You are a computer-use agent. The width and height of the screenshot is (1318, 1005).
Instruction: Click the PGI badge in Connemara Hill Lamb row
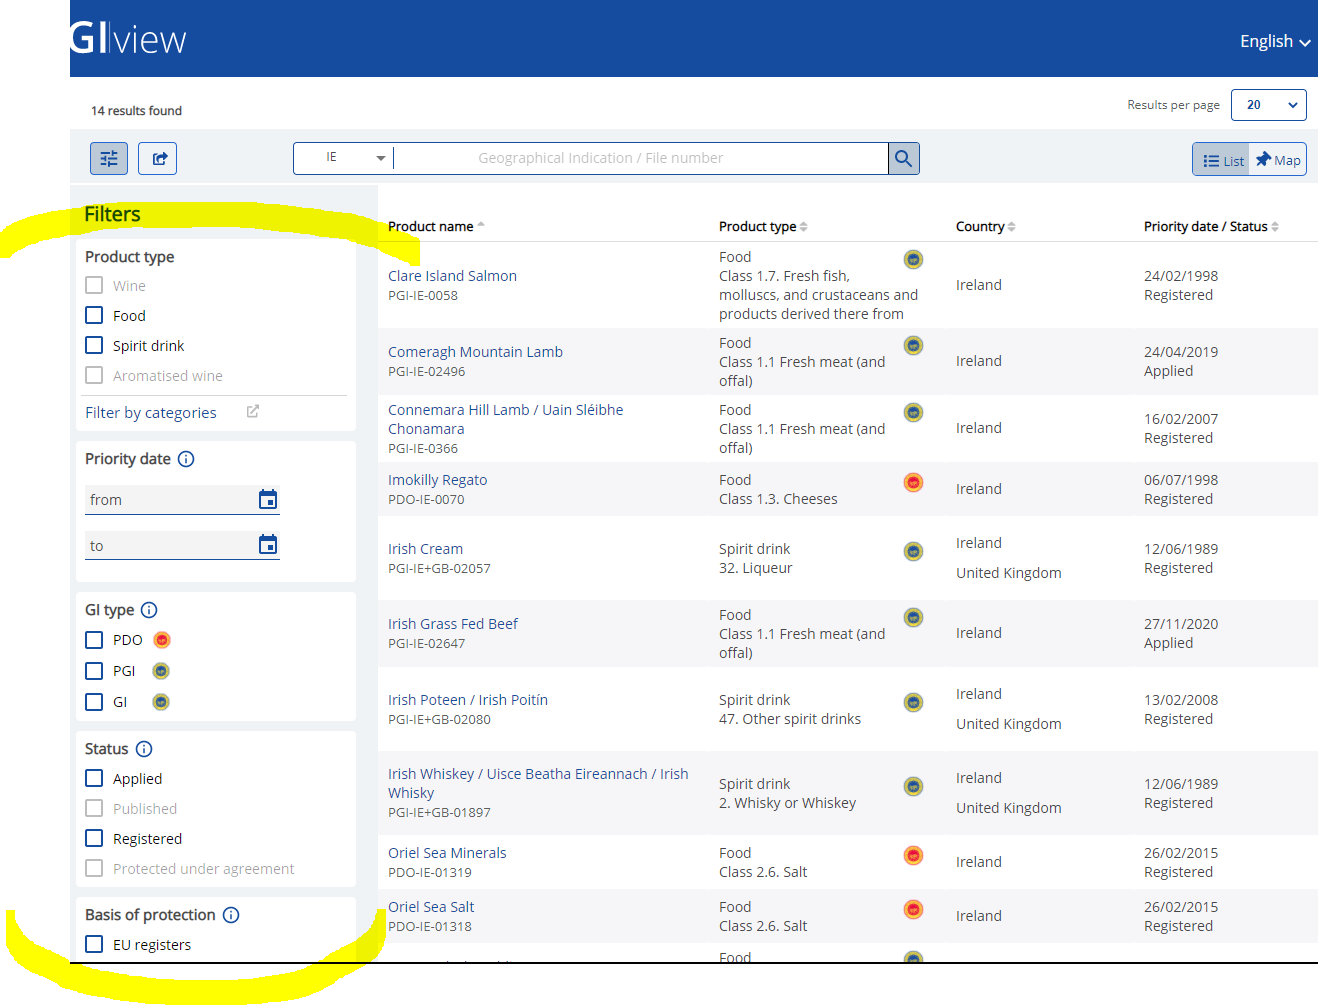913,413
